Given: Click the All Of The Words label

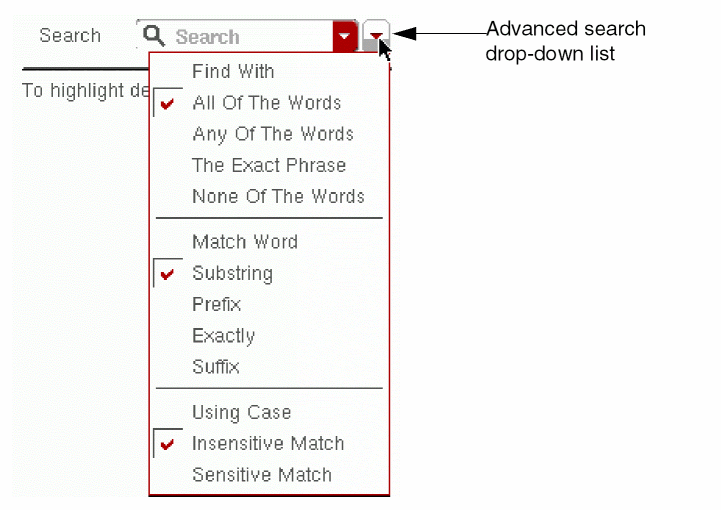Looking at the screenshot, I should [266, 103].
